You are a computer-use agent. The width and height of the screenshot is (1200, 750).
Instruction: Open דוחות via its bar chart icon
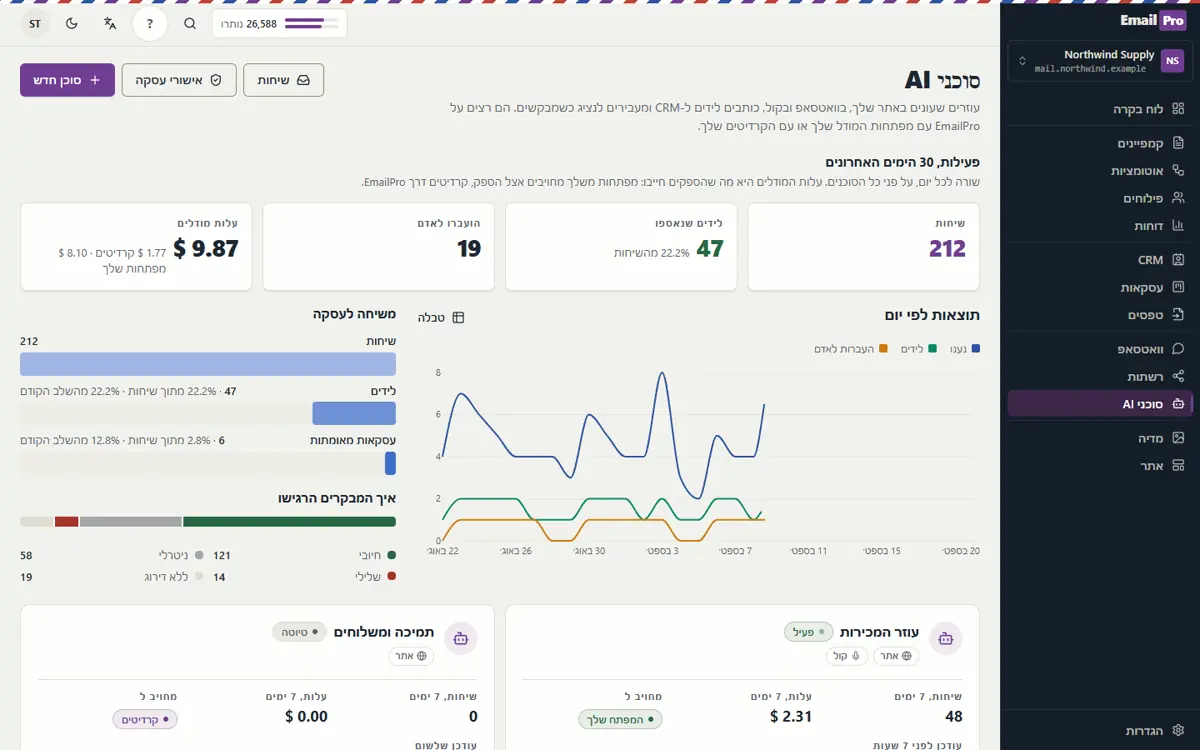click(1178, 226)
